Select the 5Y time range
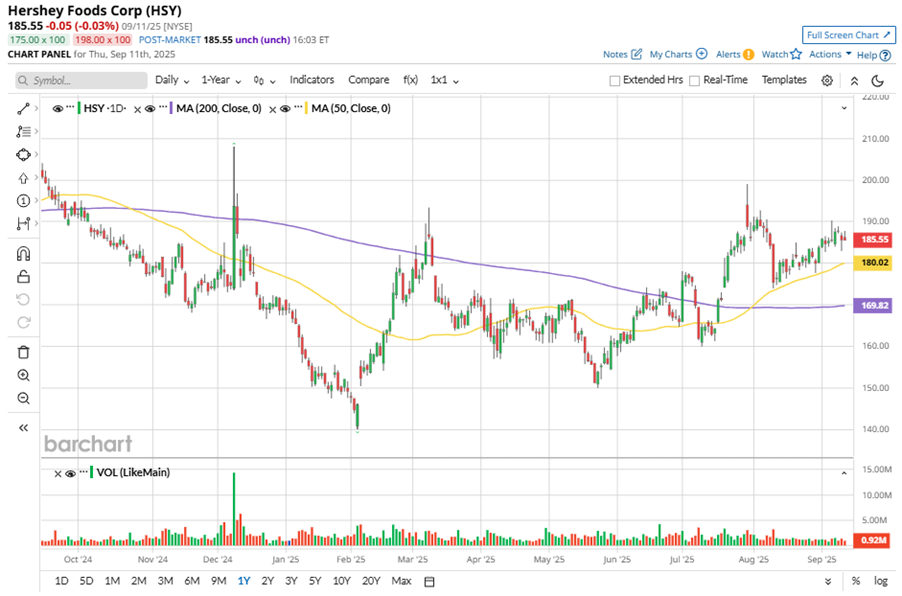 (315, 581)
